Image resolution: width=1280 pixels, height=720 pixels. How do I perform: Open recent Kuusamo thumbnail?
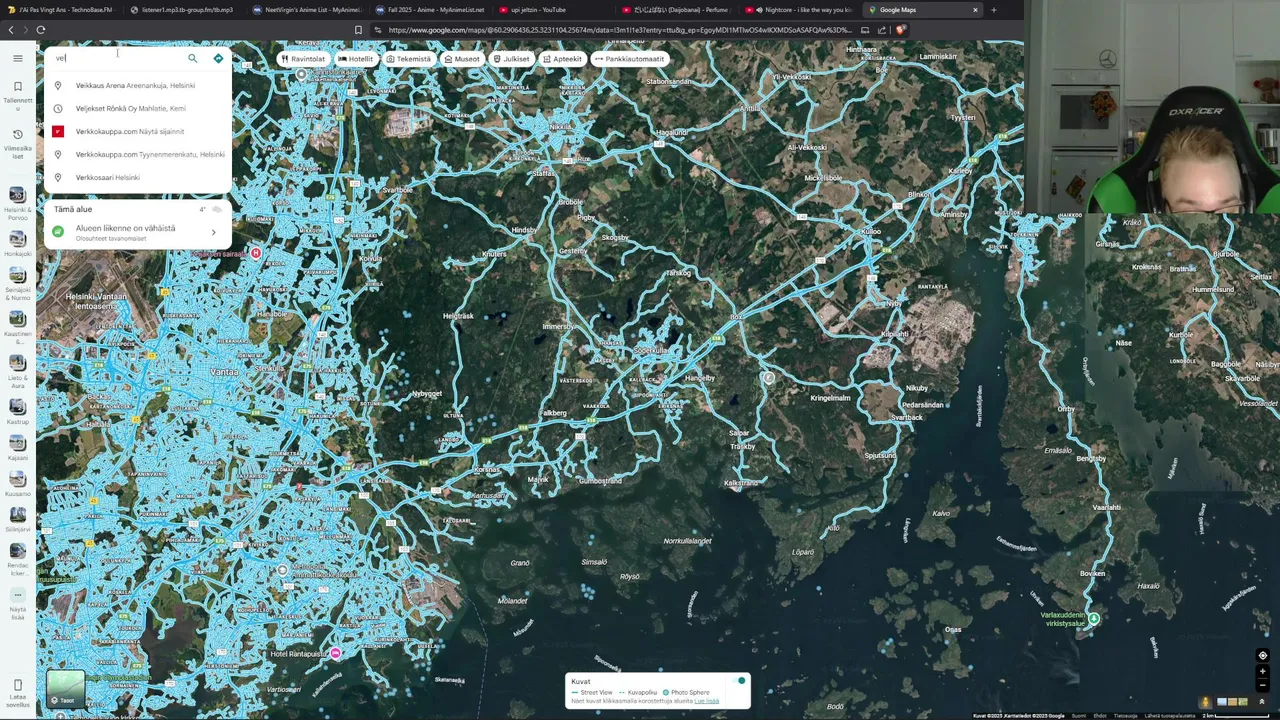[x=17, y=479]
